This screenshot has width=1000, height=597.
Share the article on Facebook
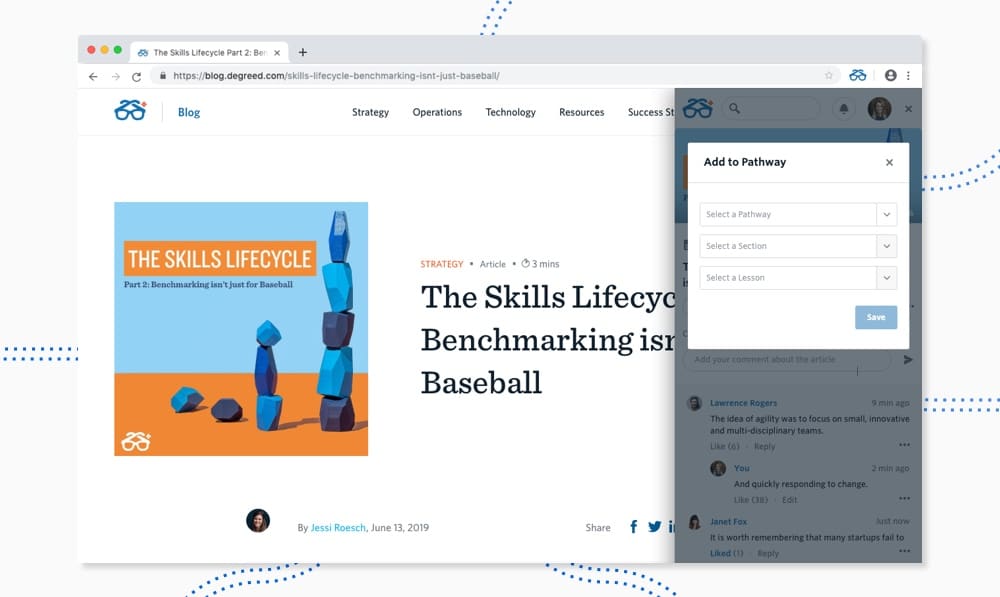(633, 527)
